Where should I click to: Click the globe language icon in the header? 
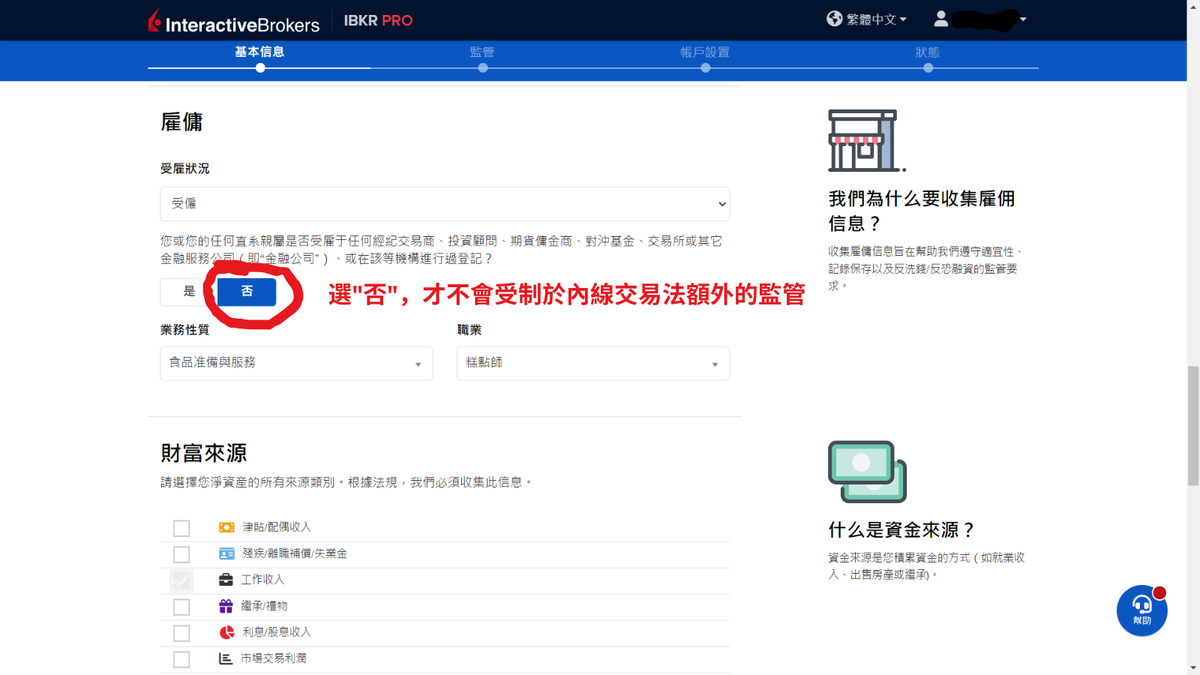pos(833,18)
